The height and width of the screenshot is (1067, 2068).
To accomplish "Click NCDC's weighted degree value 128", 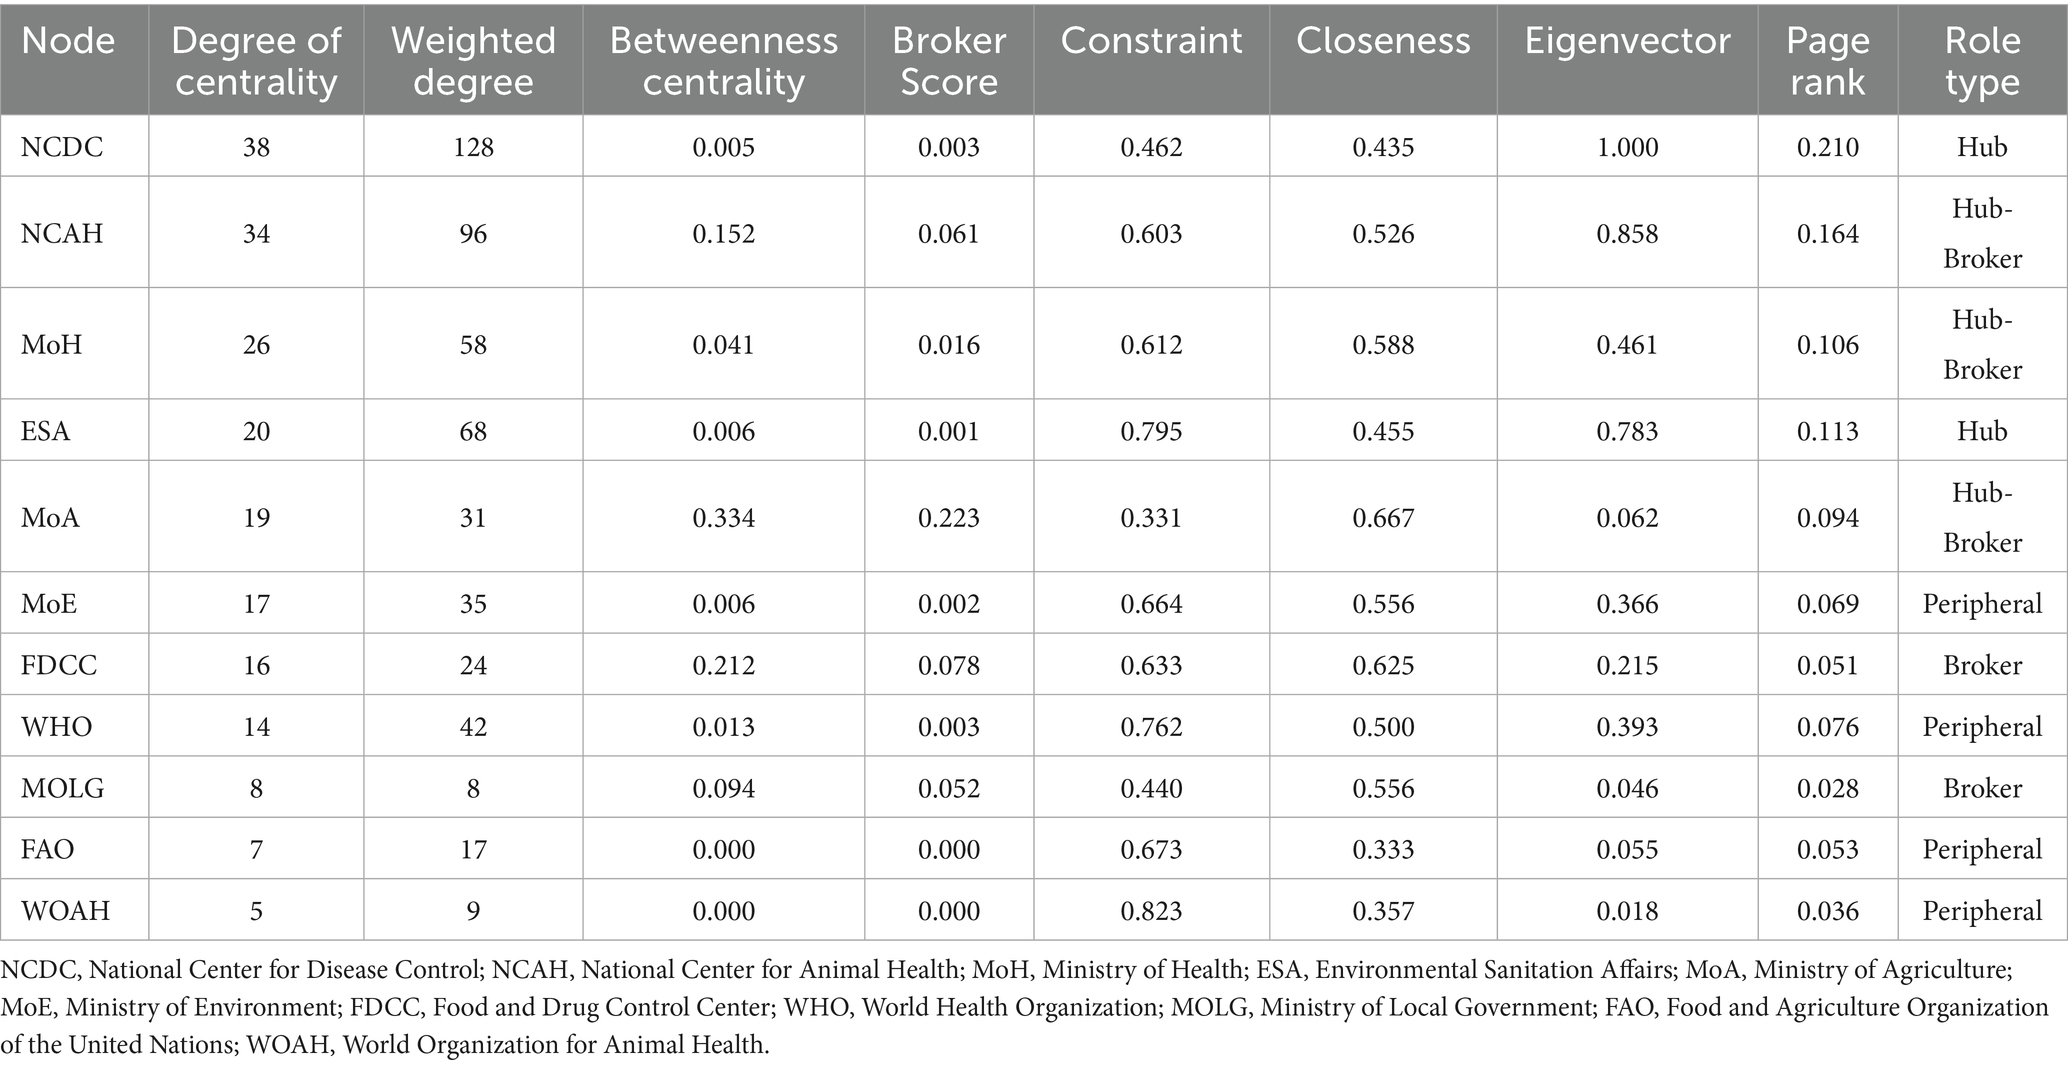I will click(x=473, y=147).
